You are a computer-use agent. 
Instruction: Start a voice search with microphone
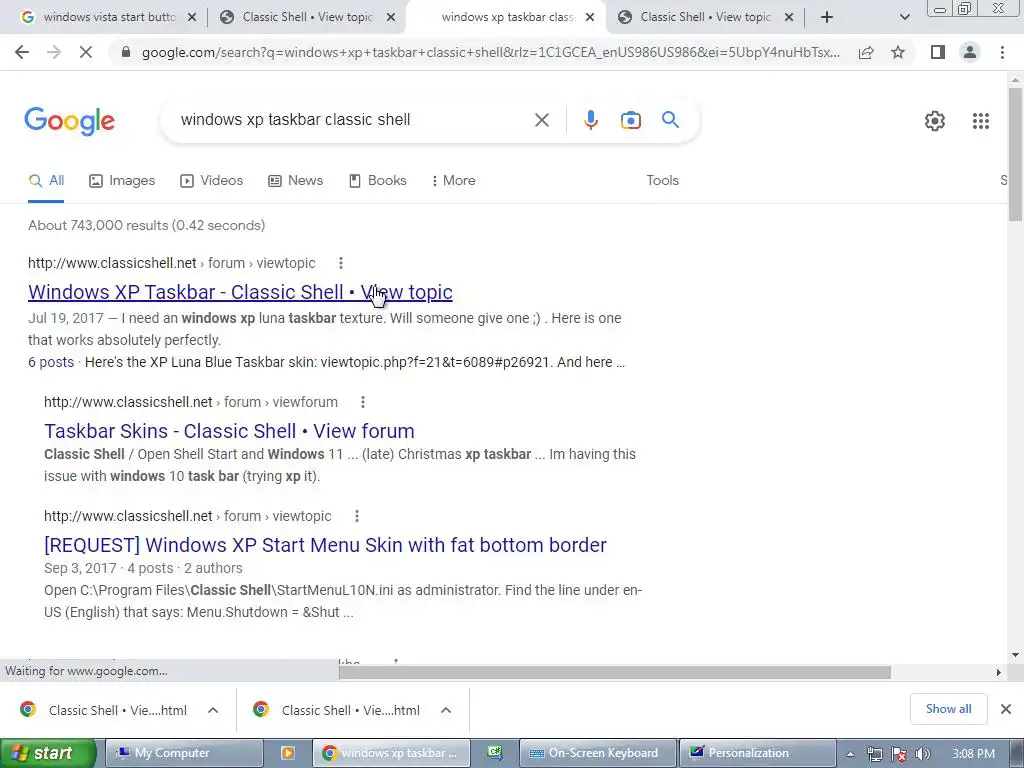coord(590,120)
